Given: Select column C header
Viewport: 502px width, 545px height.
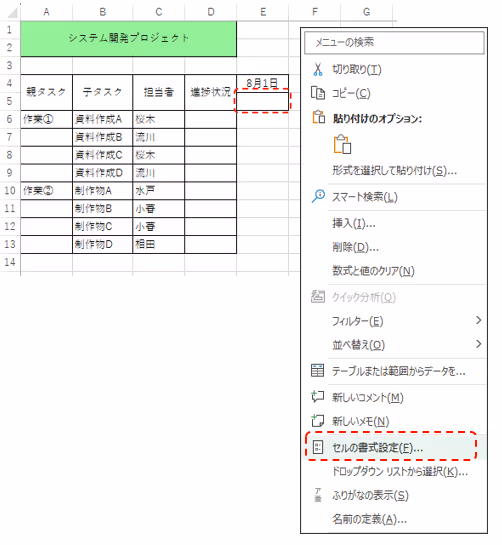Looking at the screenshot, I should click(159, 12).
